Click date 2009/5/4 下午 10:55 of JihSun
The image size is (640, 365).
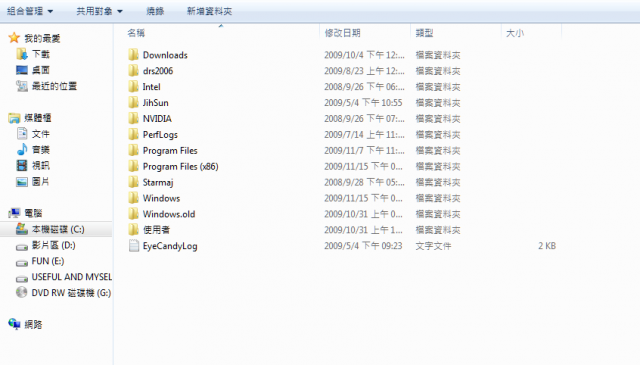tap(363, 102)
